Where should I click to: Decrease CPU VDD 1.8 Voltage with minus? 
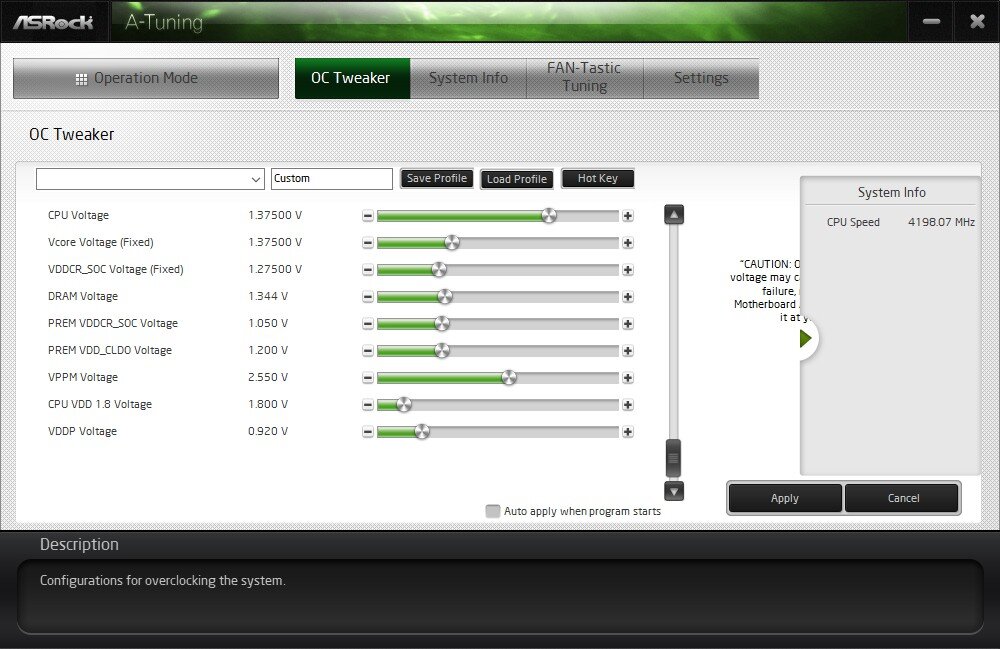click(x=367, y=405)
